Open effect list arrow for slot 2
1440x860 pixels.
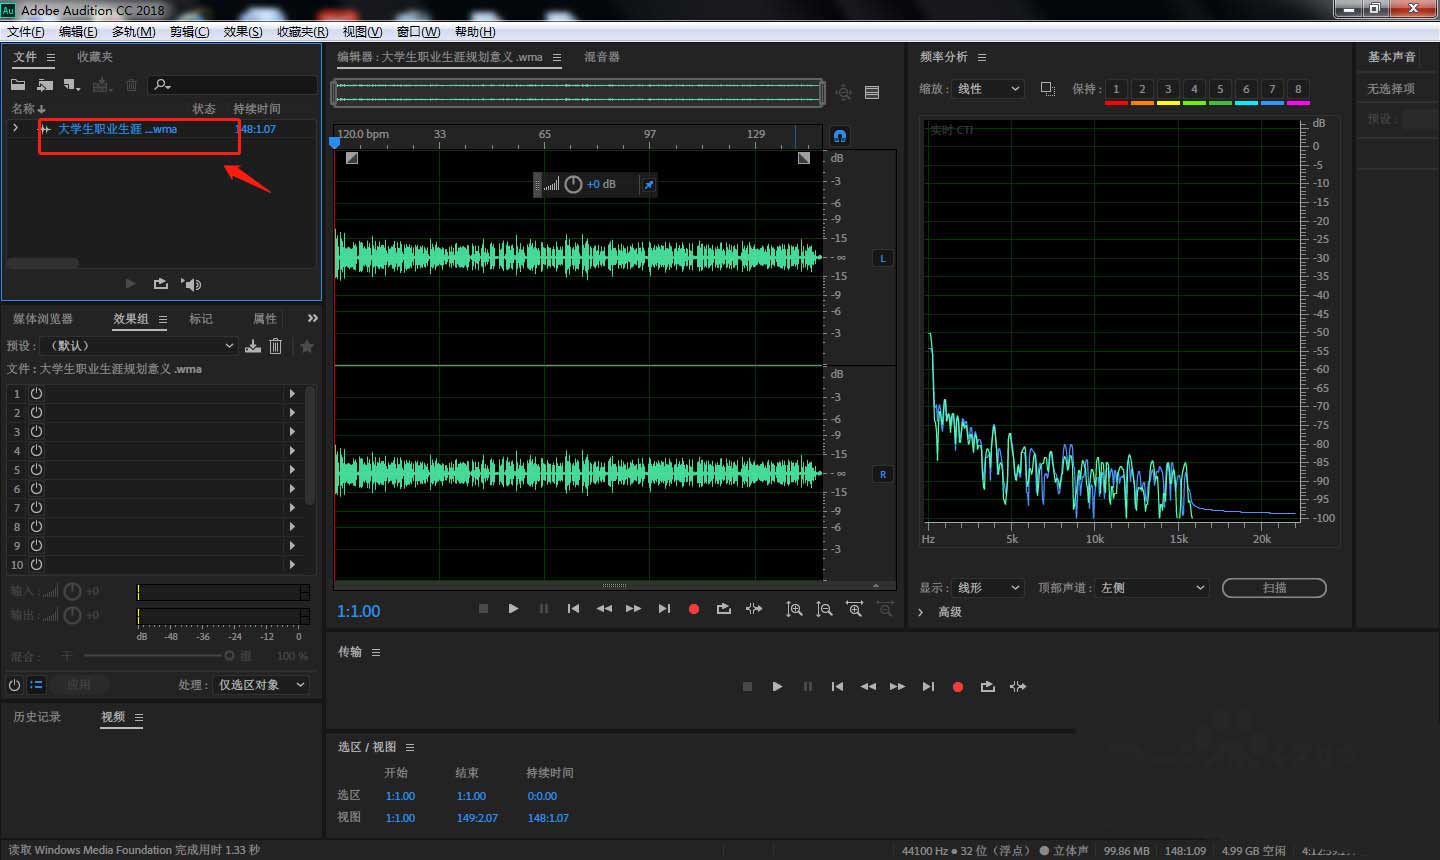click(x=292, y=413)
